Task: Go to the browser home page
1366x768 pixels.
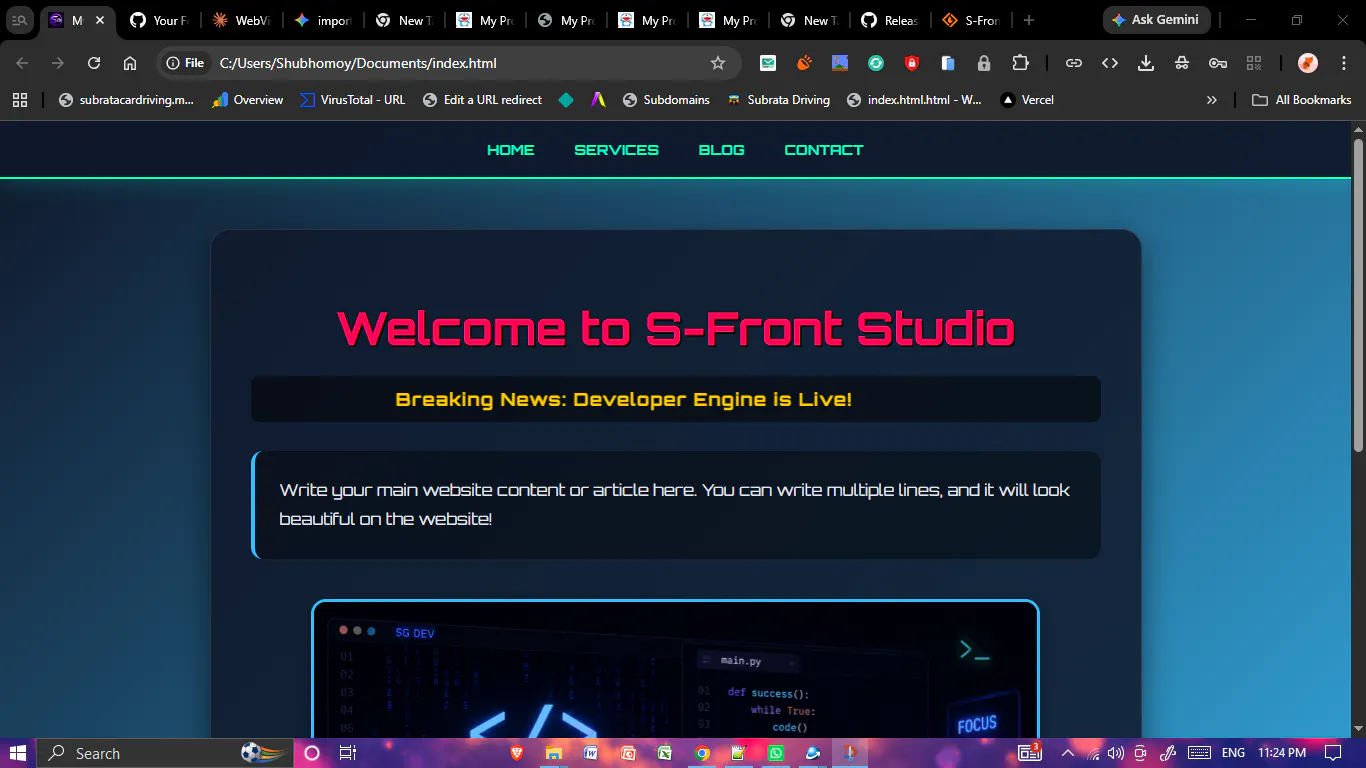Action: (x=130, y=63)
